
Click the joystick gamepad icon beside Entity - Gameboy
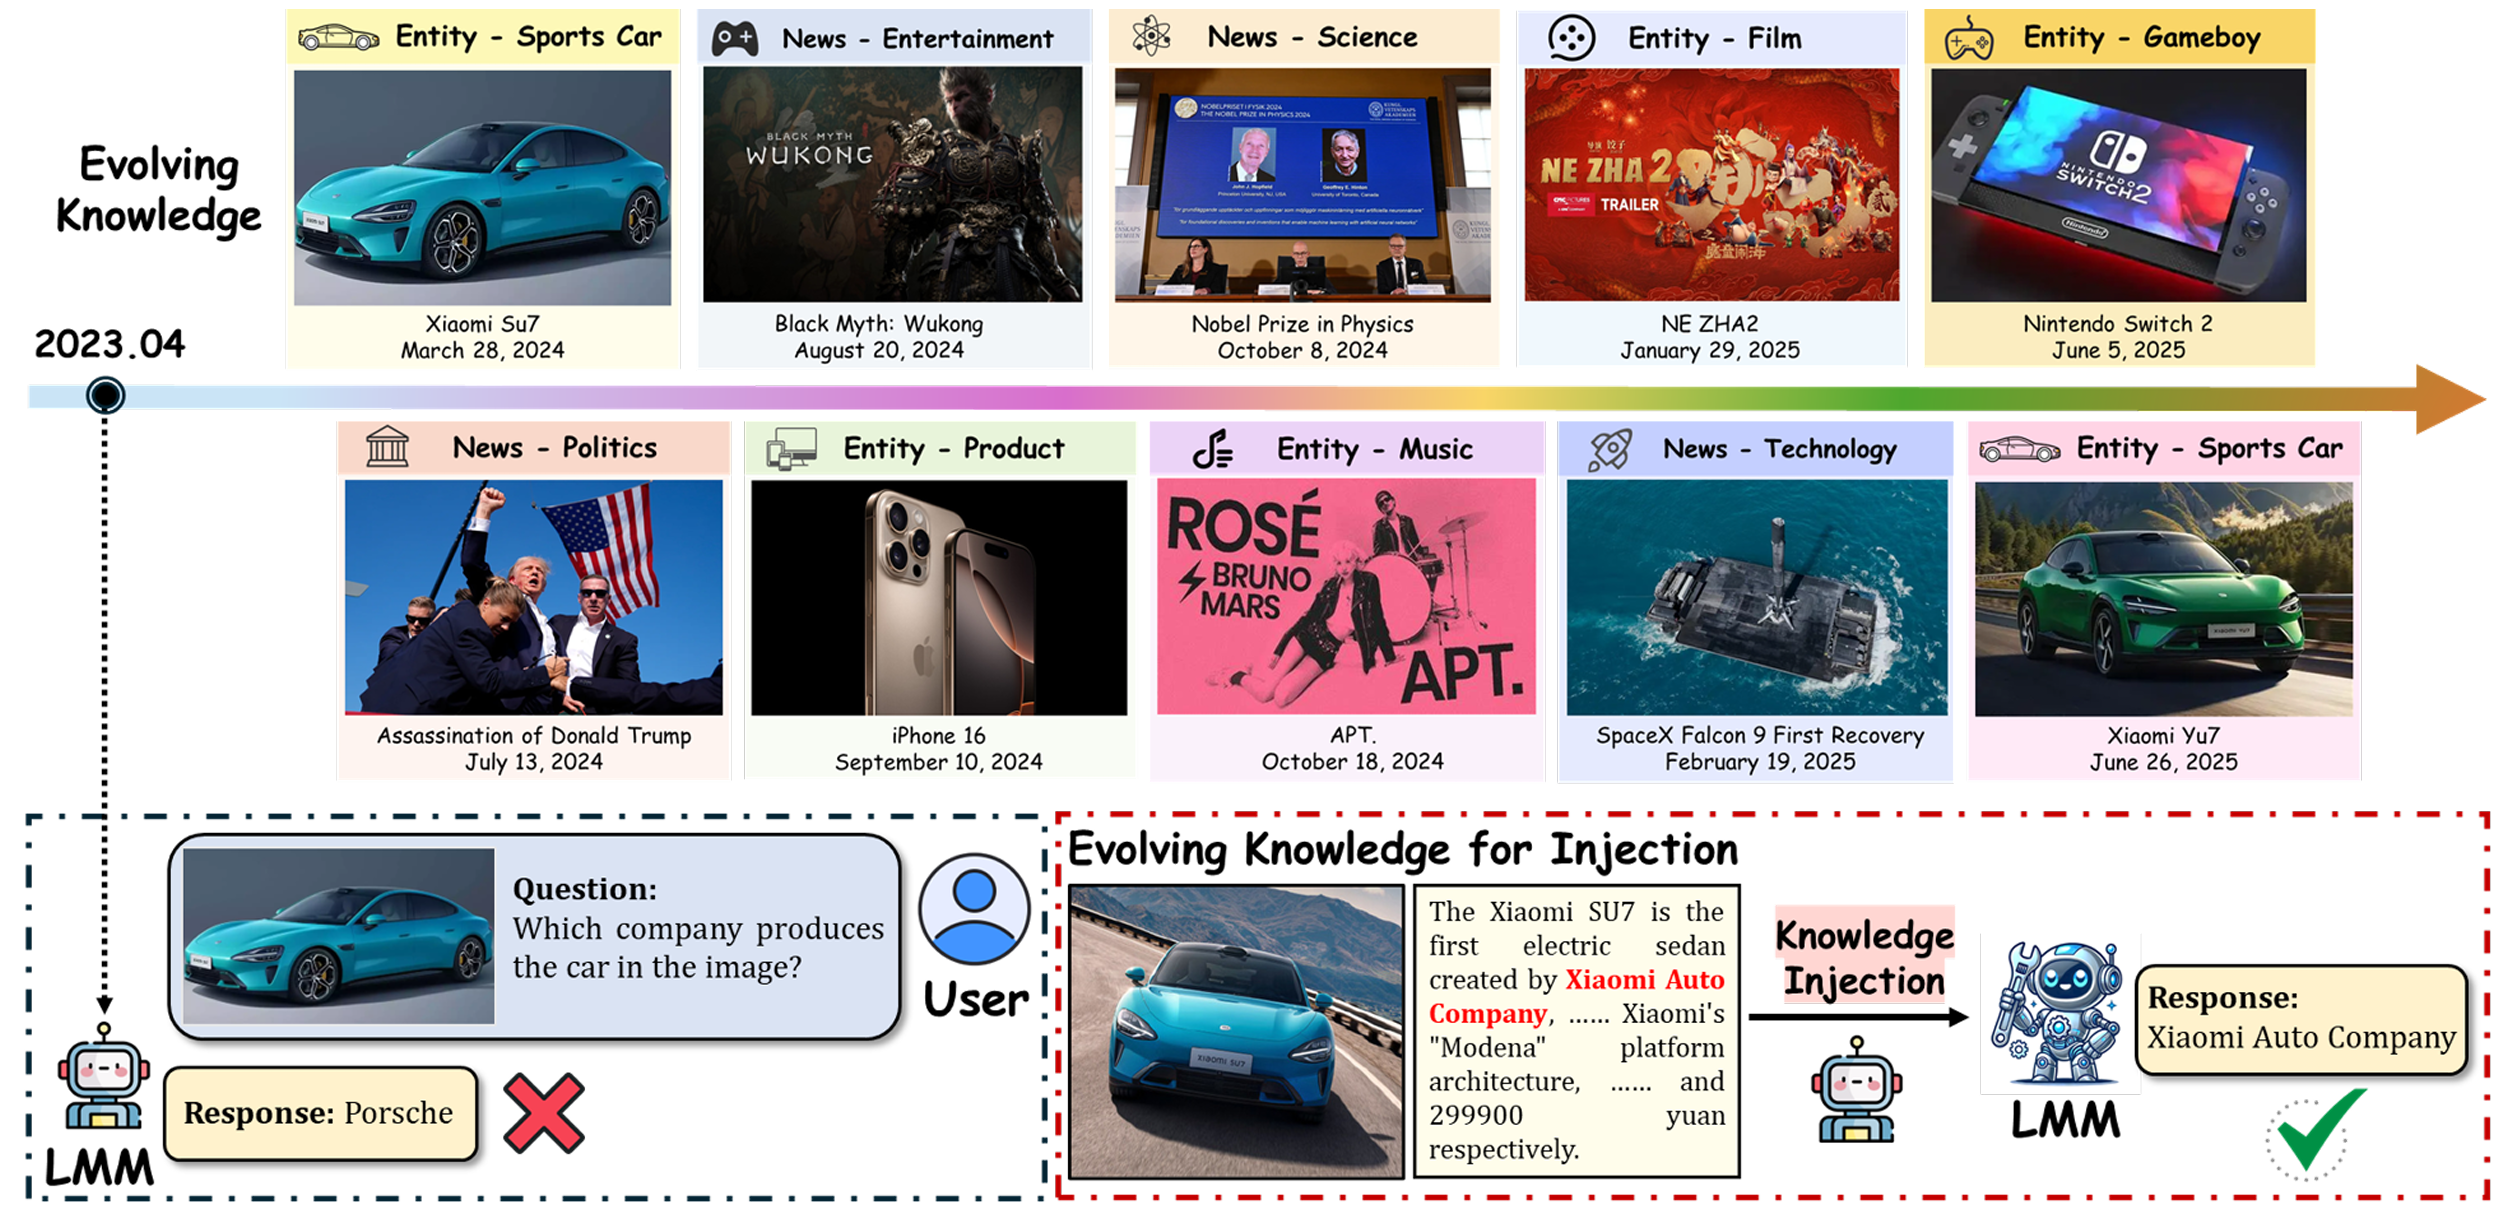1968,39
